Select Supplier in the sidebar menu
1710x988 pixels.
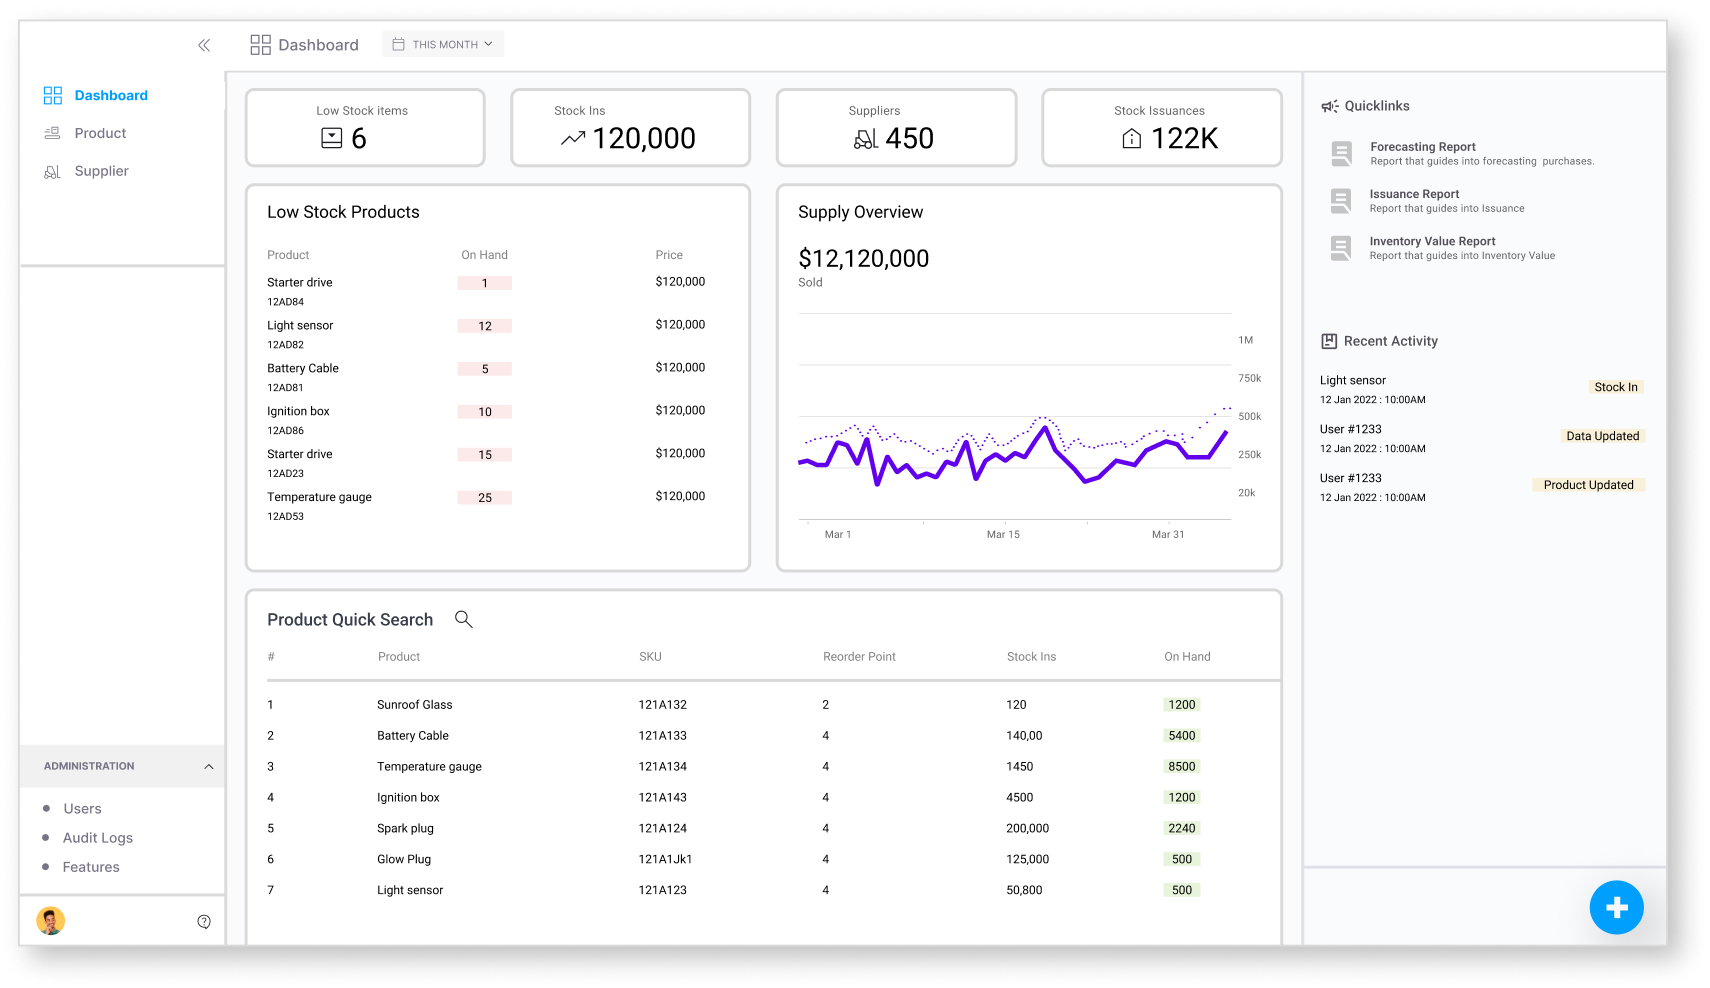(x=101, y=171)
